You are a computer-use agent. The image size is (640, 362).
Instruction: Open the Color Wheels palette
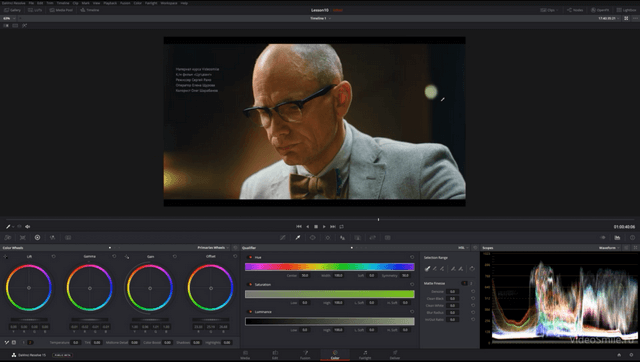click(x=37, y=238)
